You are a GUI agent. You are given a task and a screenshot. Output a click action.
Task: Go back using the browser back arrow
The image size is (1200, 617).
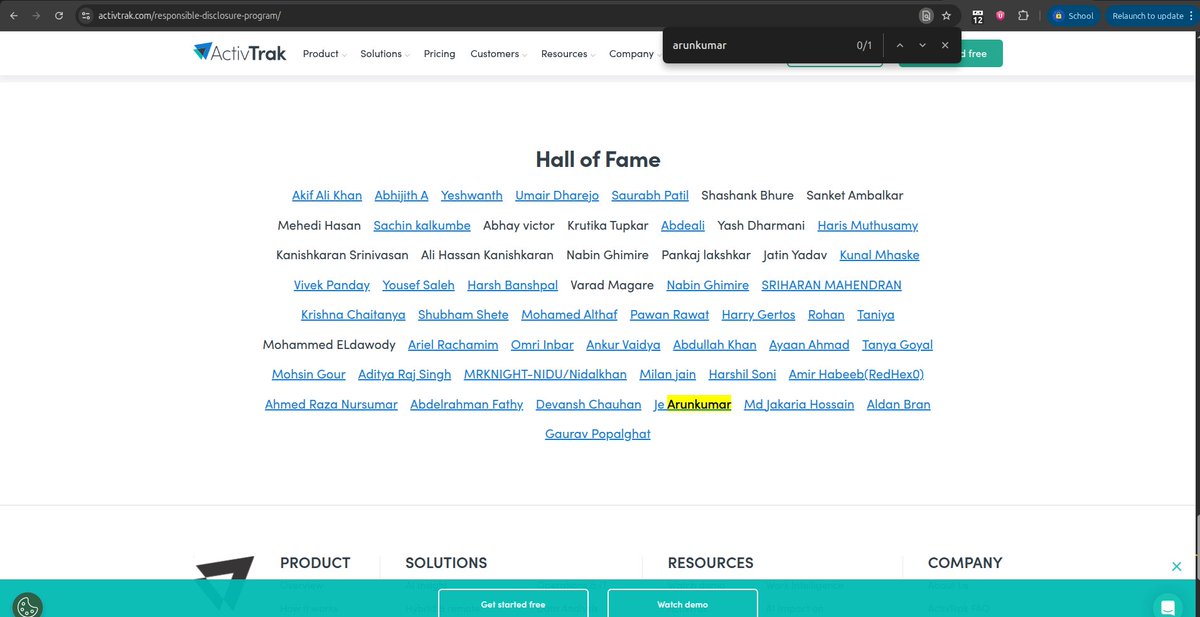click(x=13, y=16)
